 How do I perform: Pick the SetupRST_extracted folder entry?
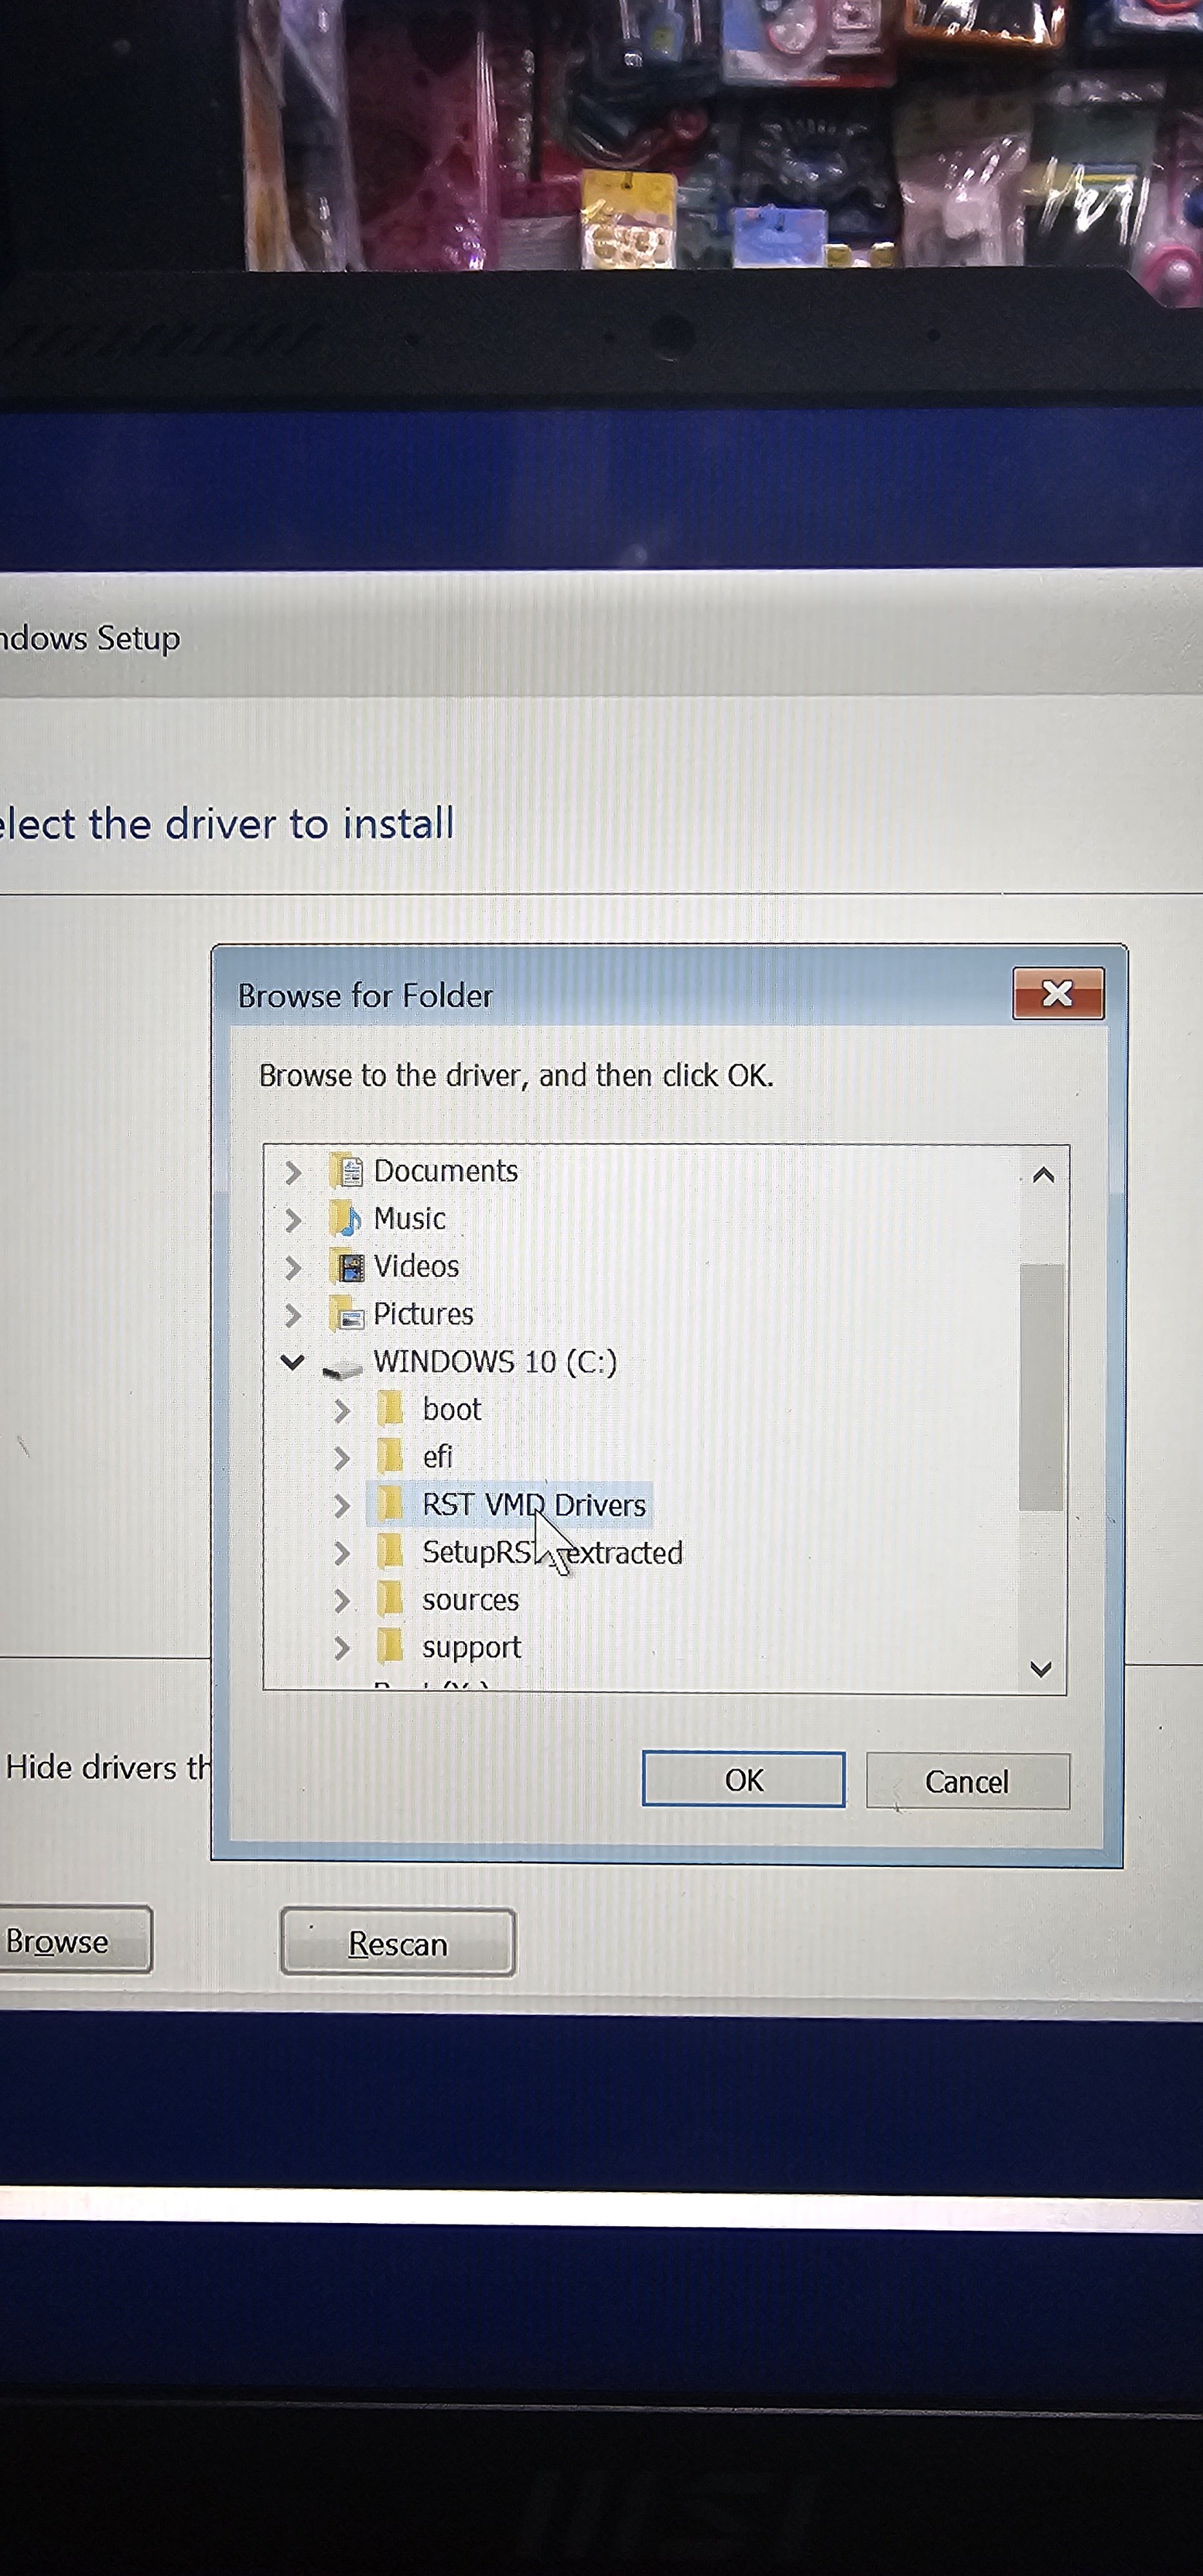point(552,1553)
